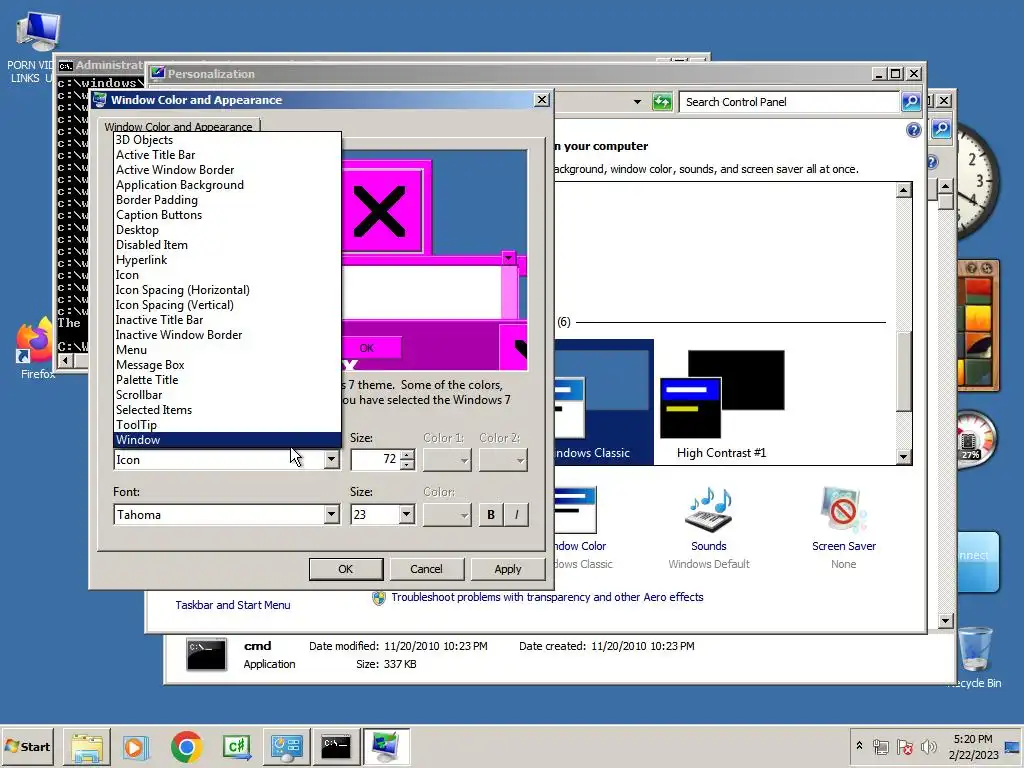Launch Windows Media Player from taskbar
The height and width of the screenshot is (768, 1024).
pyautogui.click(x=136, y=746)
